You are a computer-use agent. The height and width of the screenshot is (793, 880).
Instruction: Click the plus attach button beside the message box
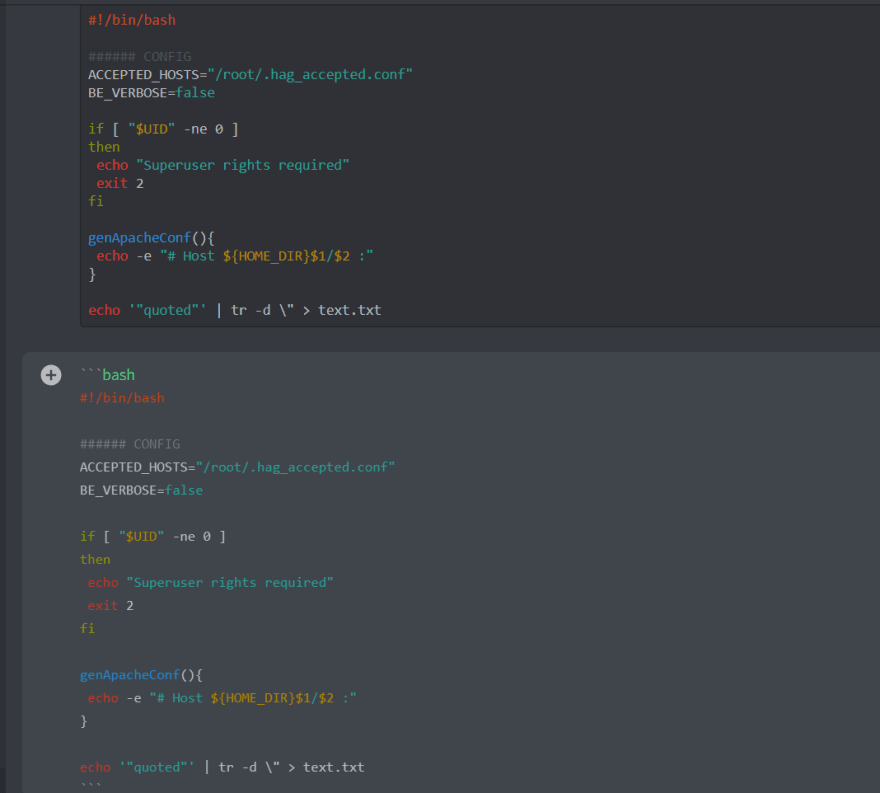coord(51,375)
